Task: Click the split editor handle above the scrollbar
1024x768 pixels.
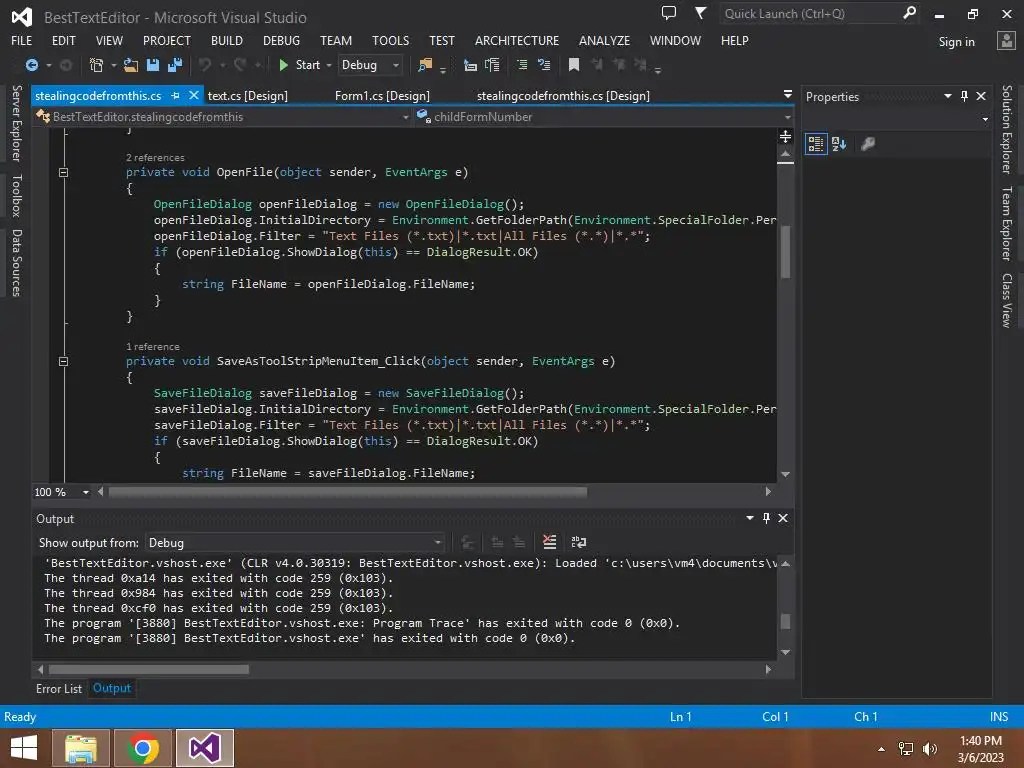Action: pos(786,136)
